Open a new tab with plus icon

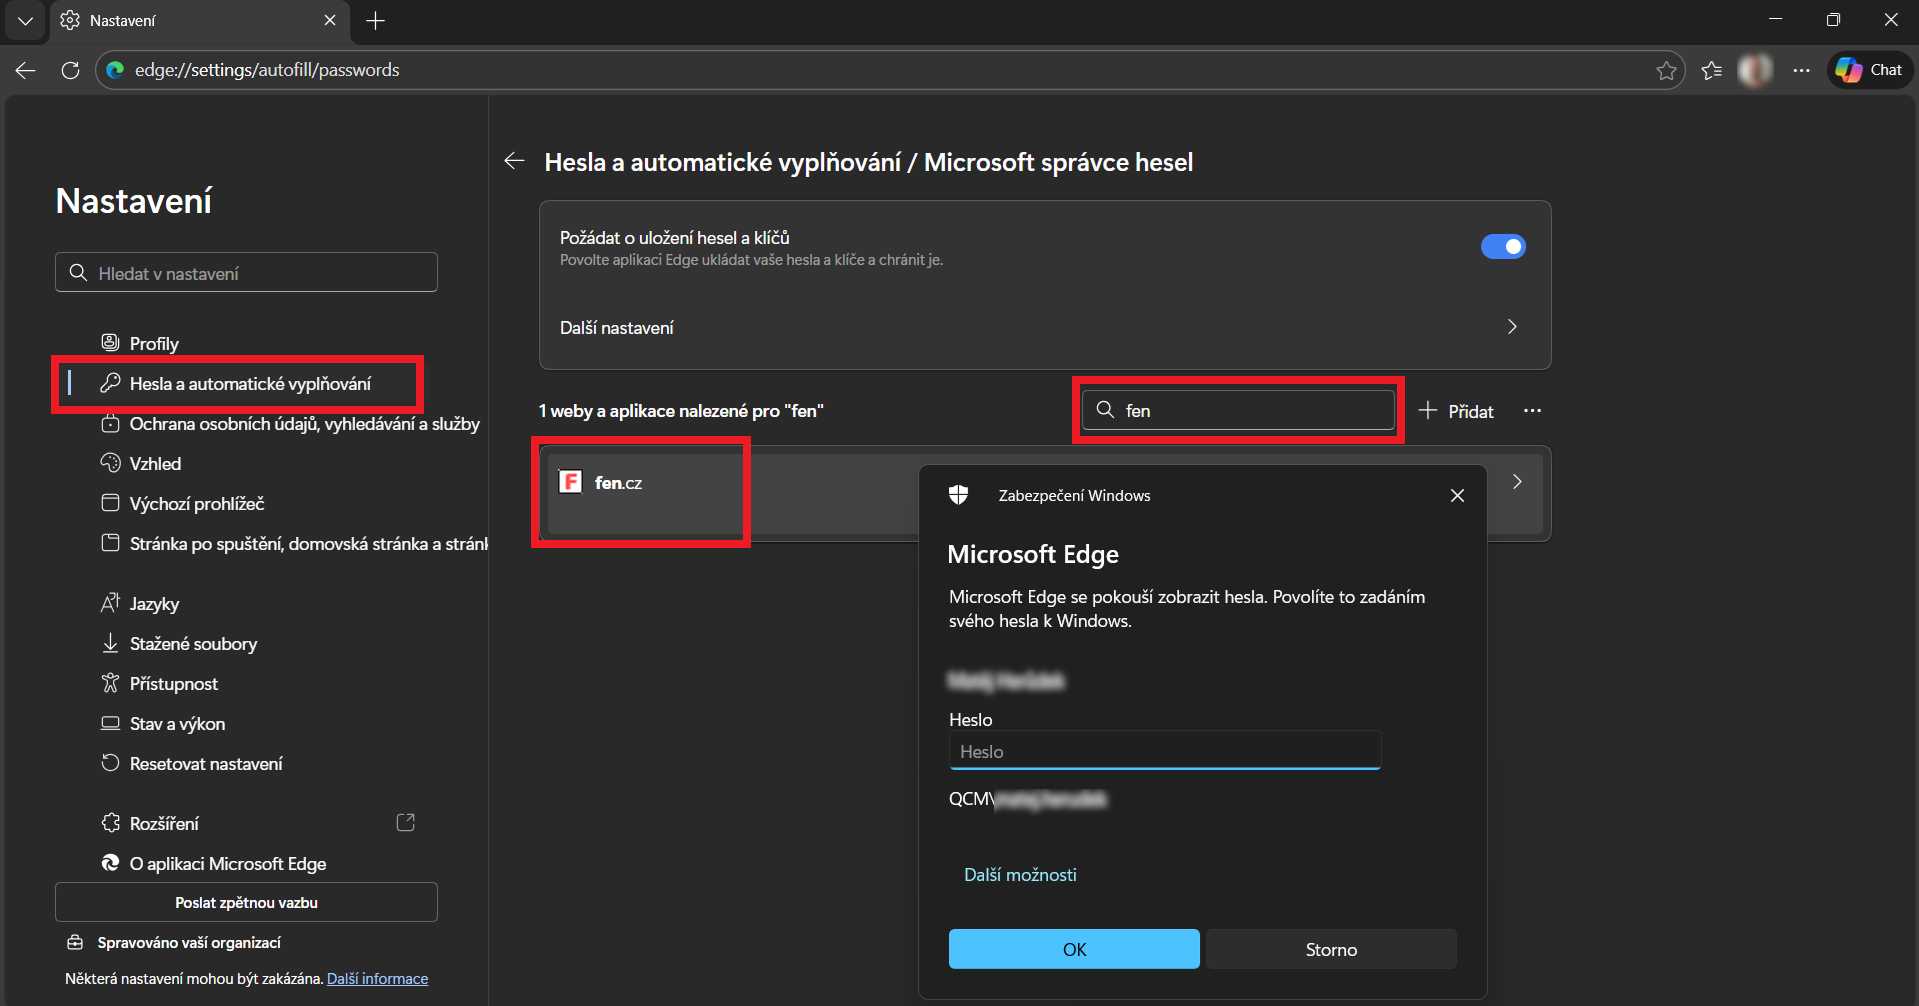click(376, 21)
